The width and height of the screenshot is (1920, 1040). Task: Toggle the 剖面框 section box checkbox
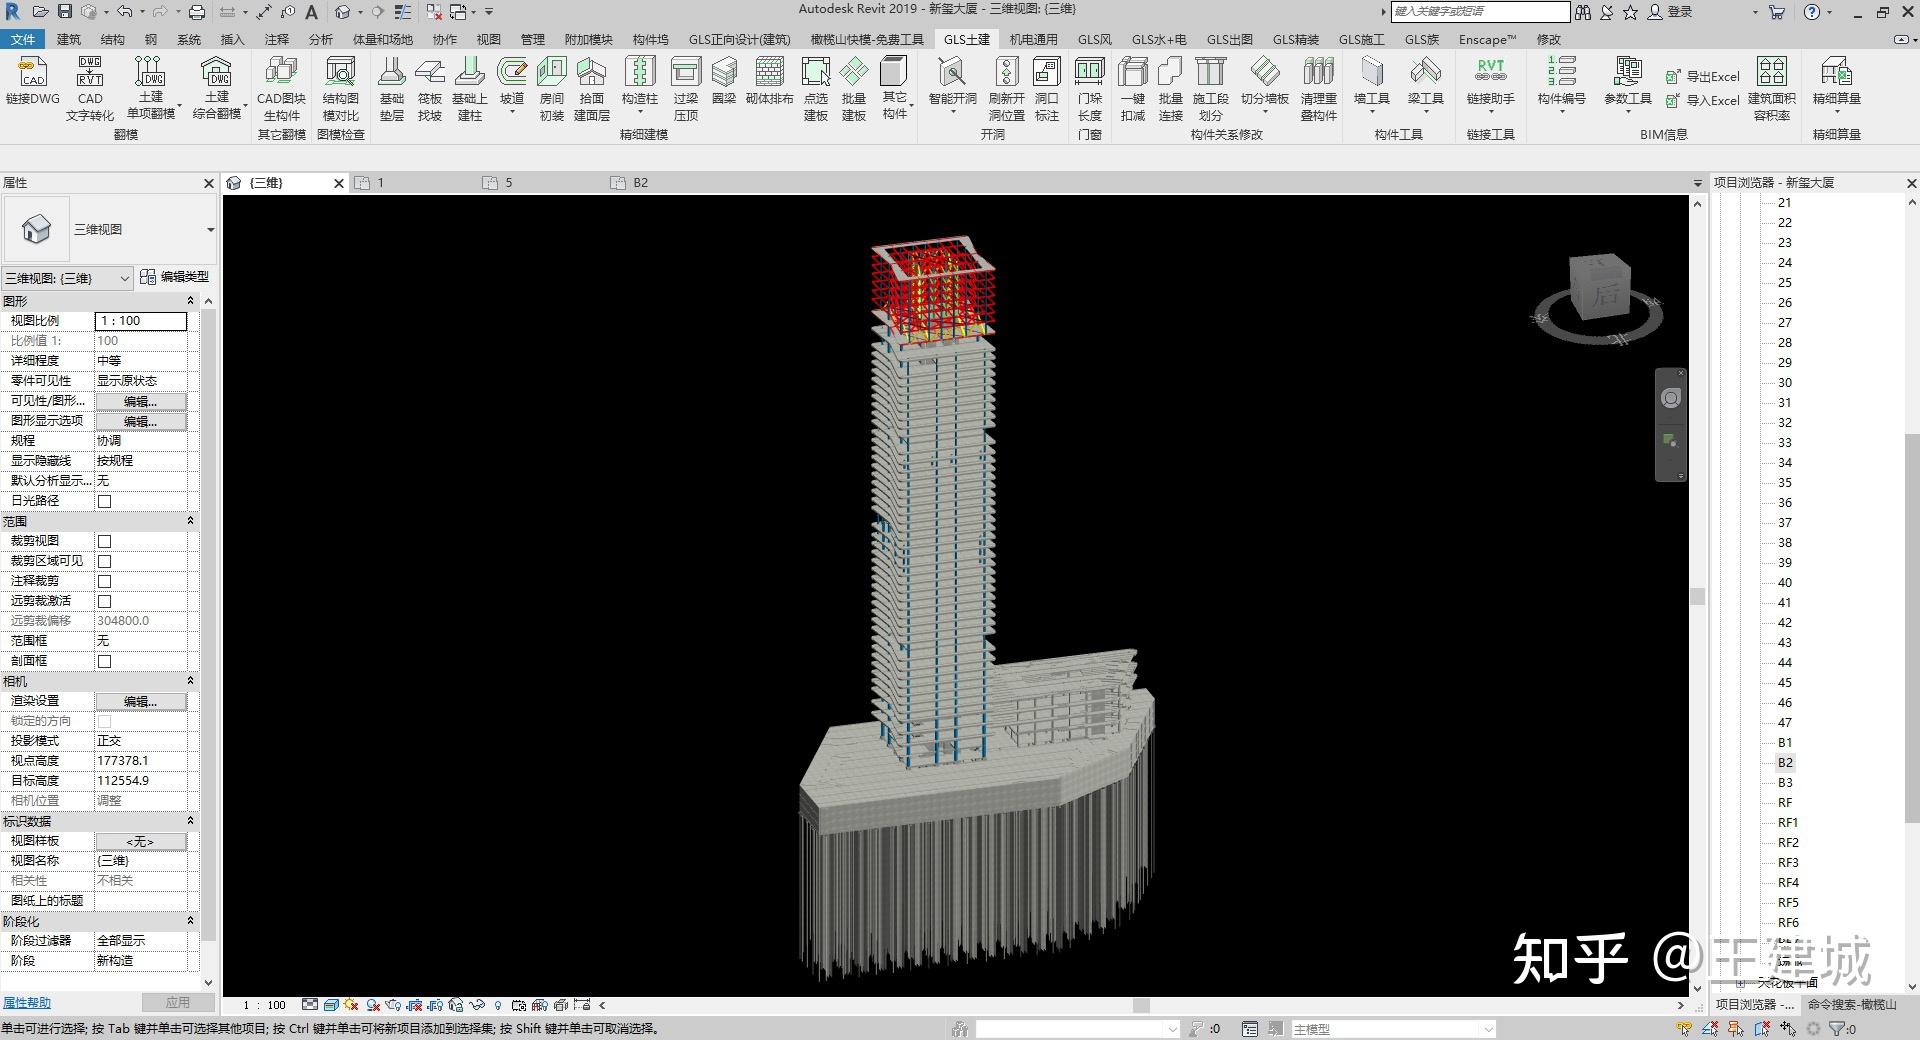click(105, 661)
